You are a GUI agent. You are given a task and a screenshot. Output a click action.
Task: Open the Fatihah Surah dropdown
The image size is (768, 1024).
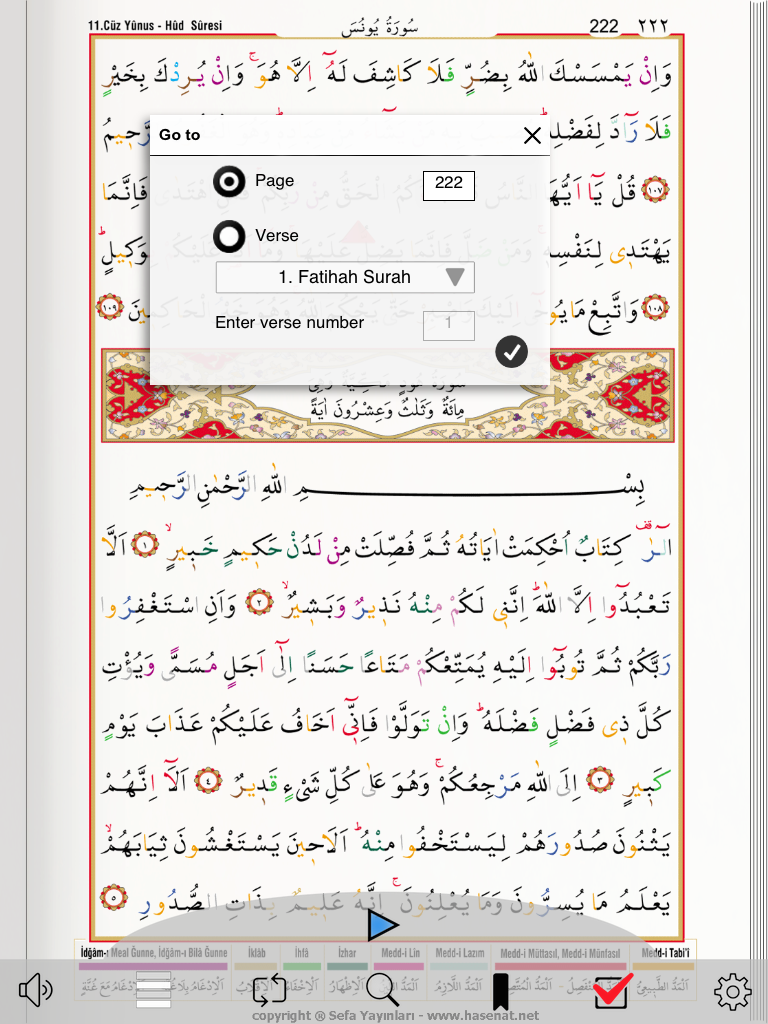345,278
